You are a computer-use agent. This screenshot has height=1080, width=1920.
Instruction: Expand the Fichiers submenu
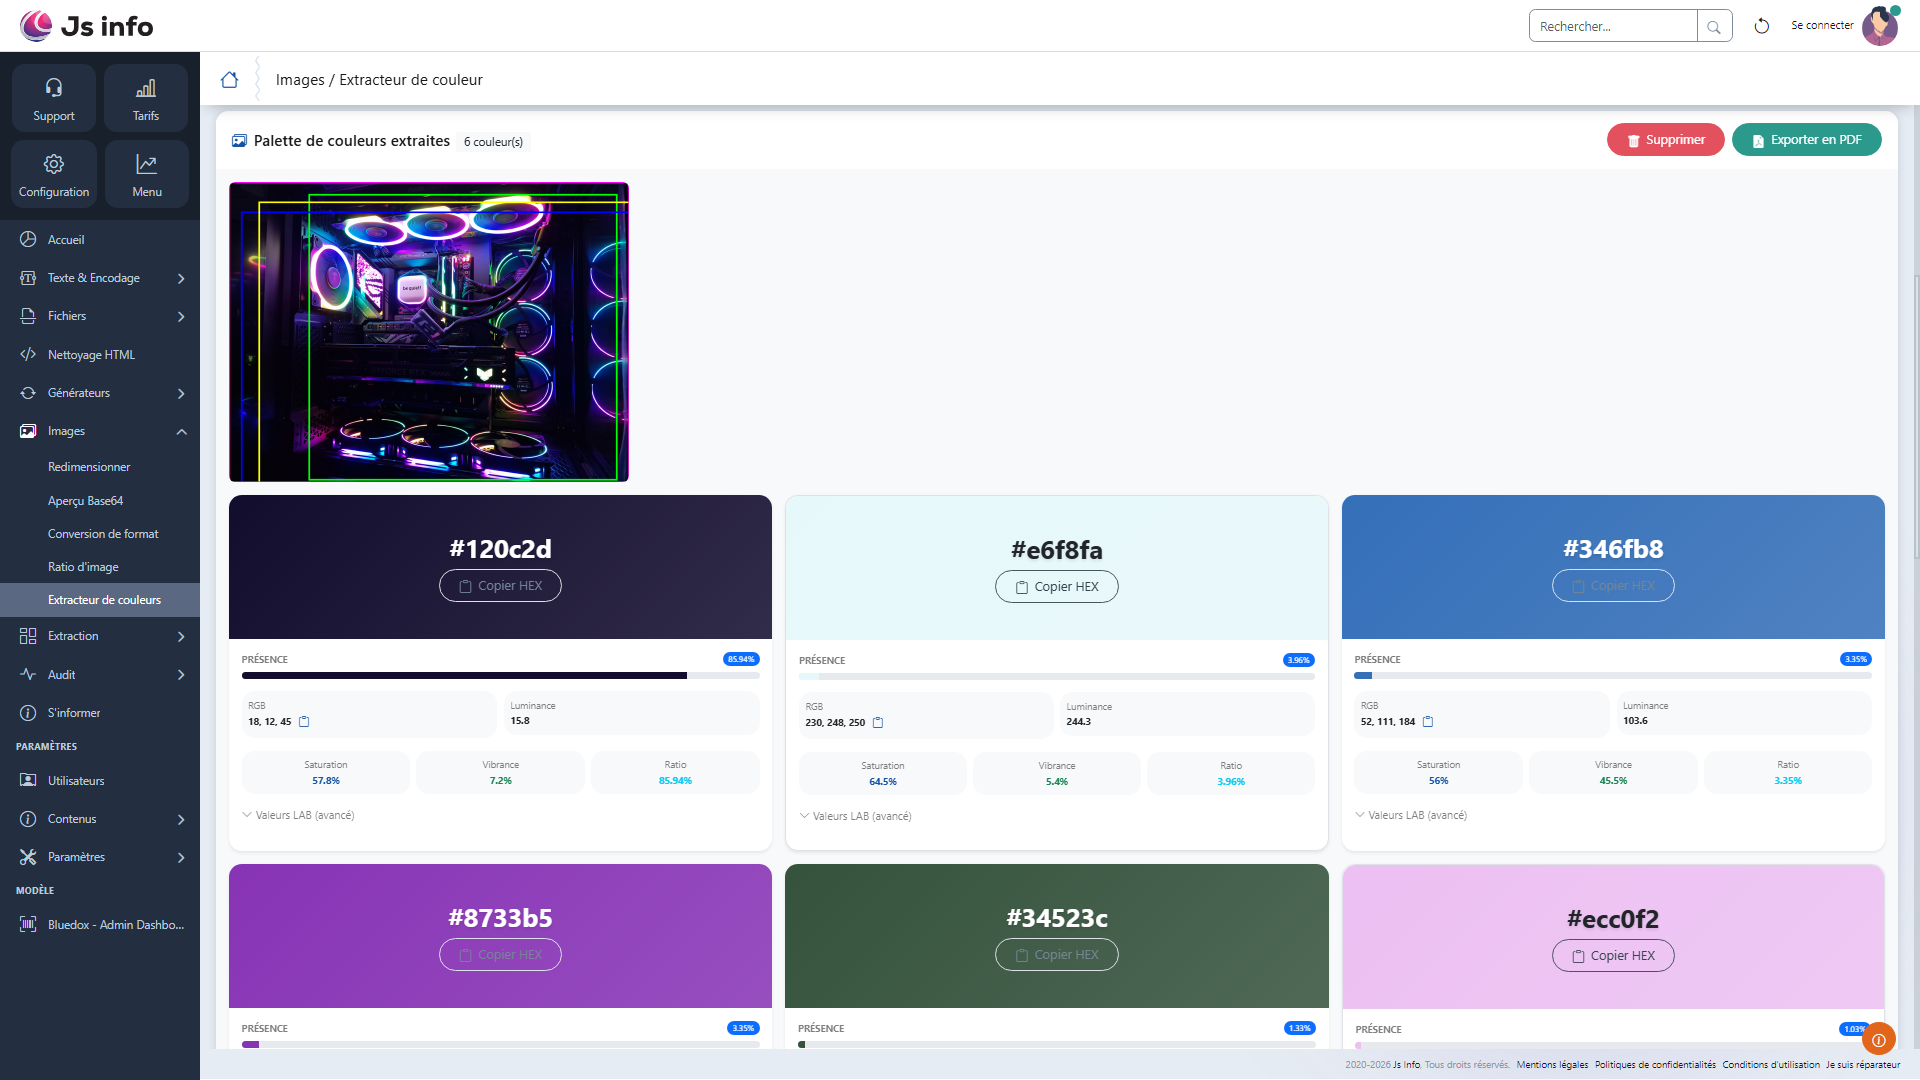181,317
